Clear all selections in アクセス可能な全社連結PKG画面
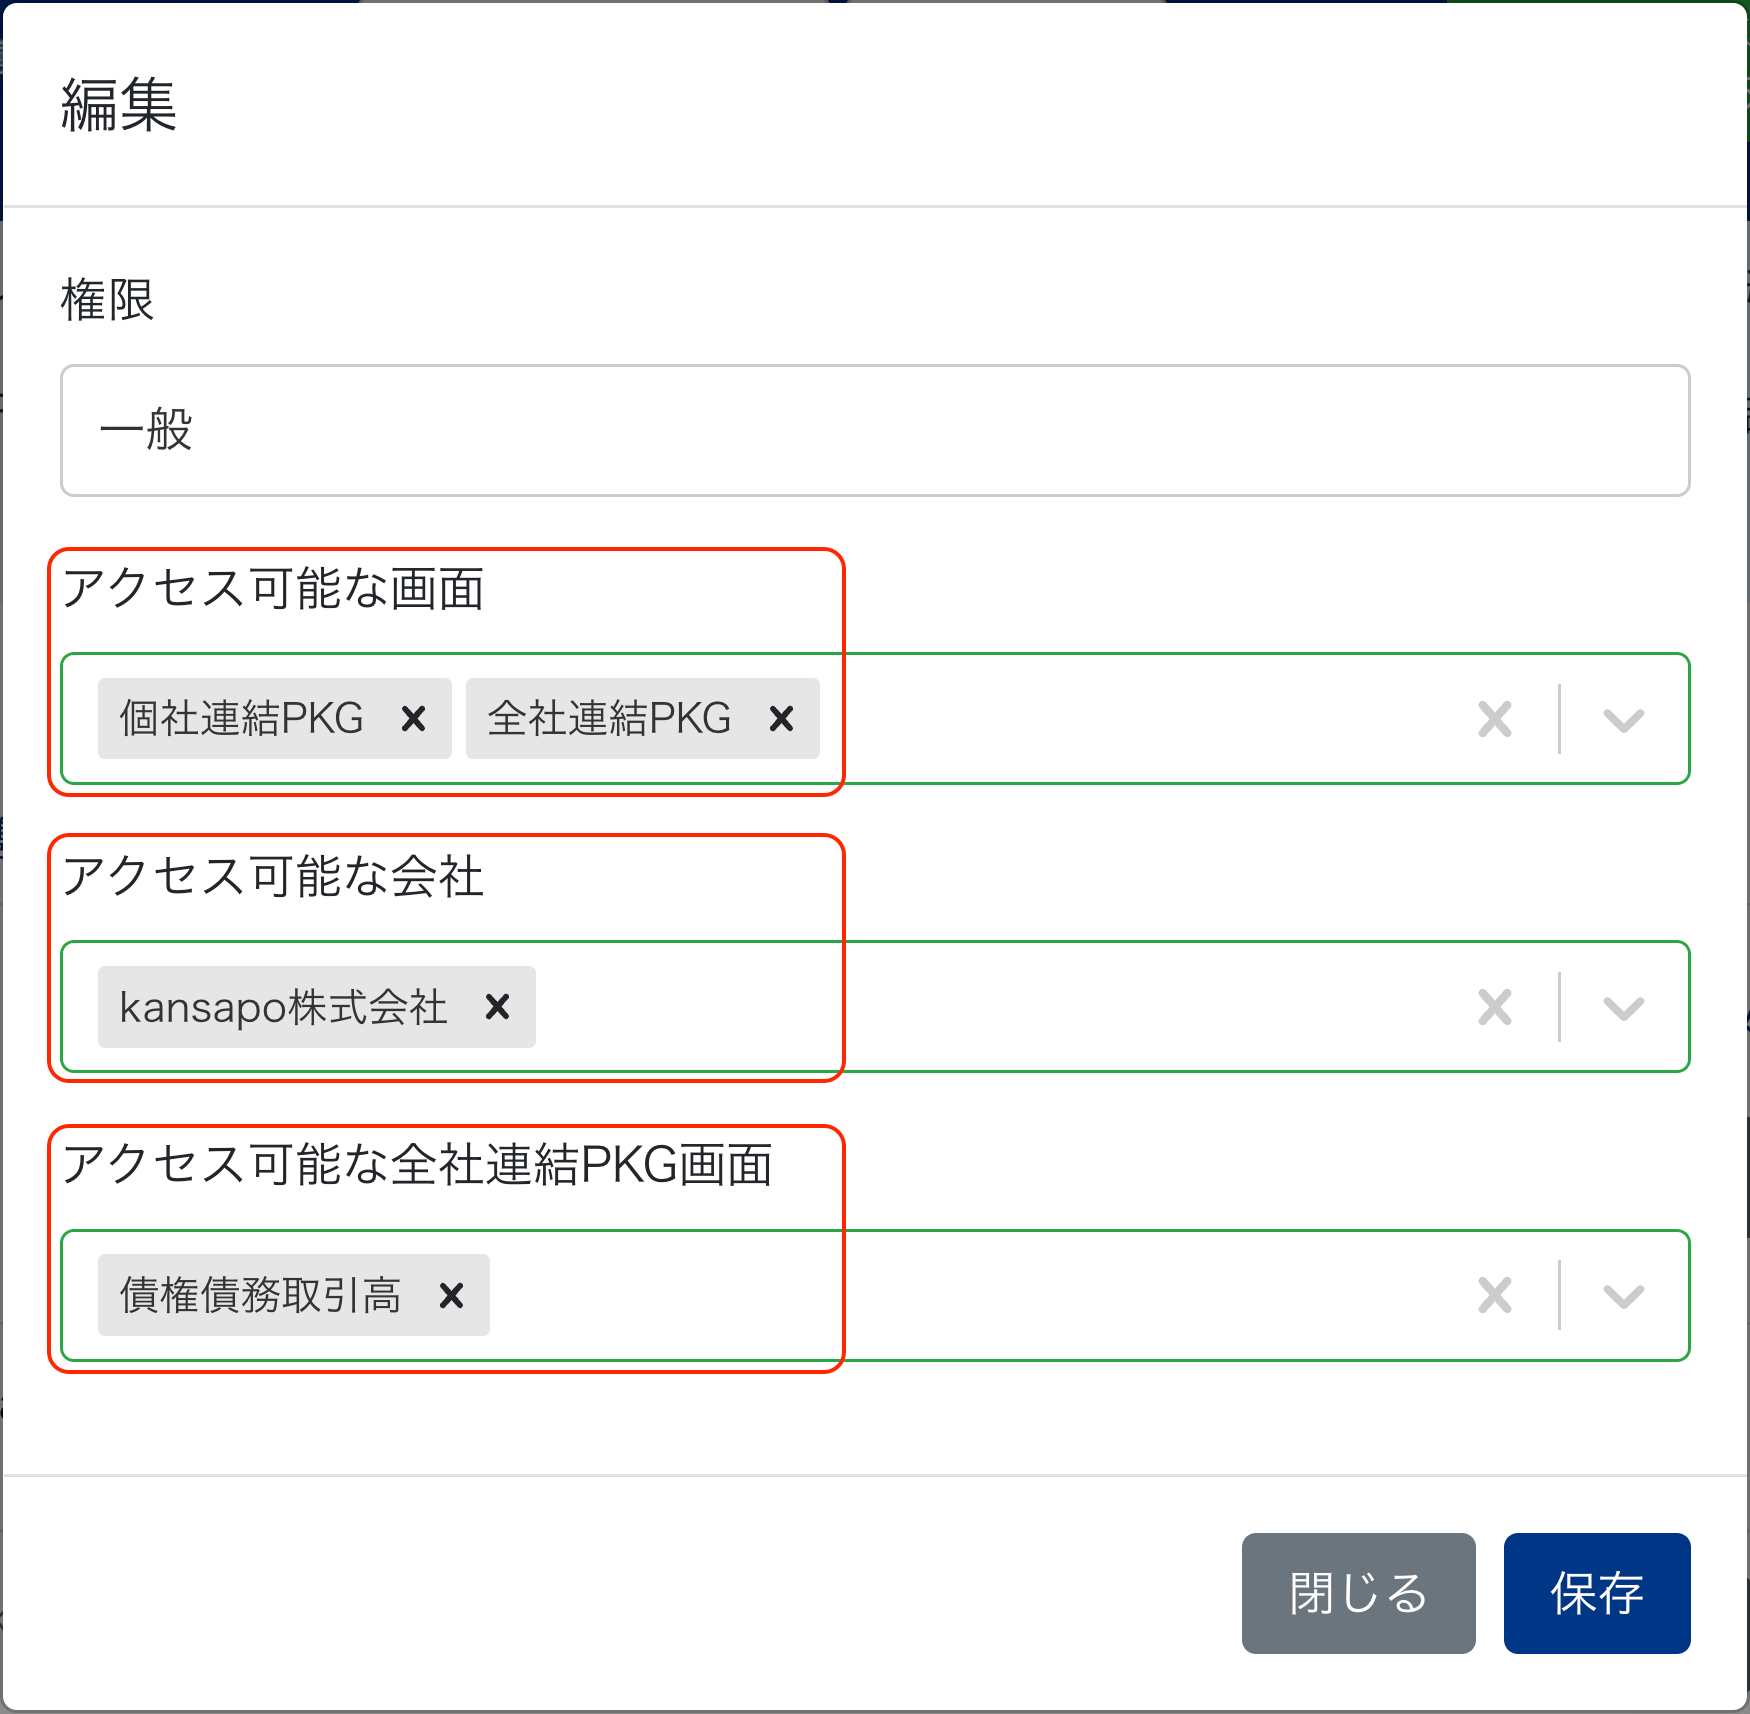The width and height of the screenshot is (1750, 1714). pos(1494,1296)
